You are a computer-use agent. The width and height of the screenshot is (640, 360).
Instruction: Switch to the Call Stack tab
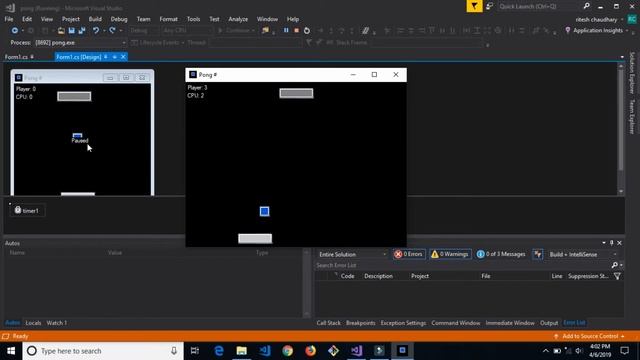(328, 323)
